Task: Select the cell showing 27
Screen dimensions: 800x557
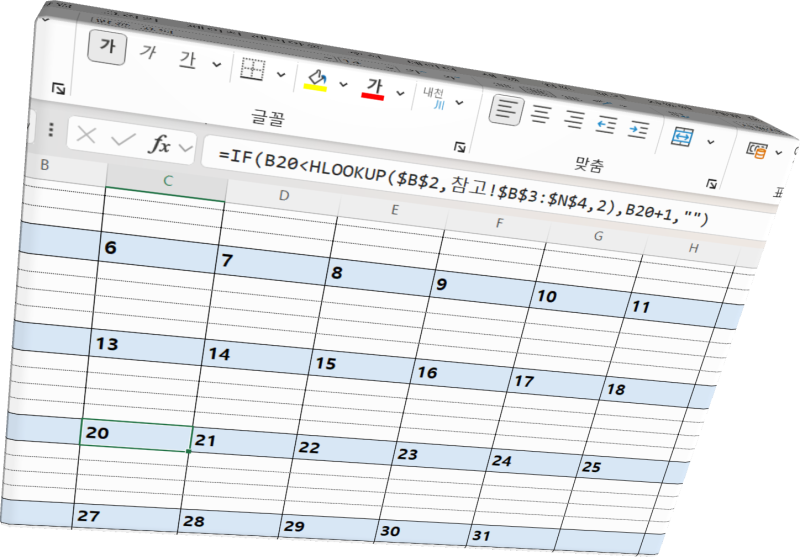Action: click(127, 520)
